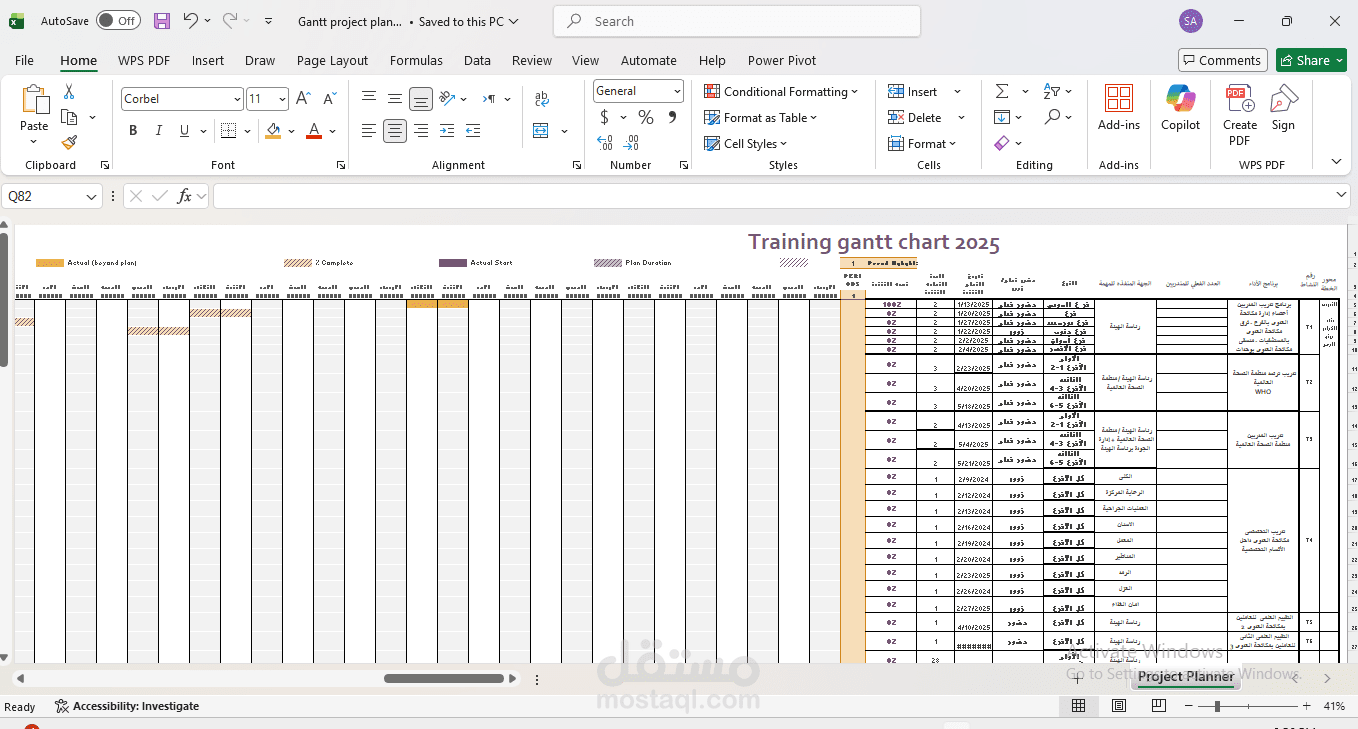The image size is (1358, 729).
Task: Open Format as Table dropdown
Action: pos(760,117)
